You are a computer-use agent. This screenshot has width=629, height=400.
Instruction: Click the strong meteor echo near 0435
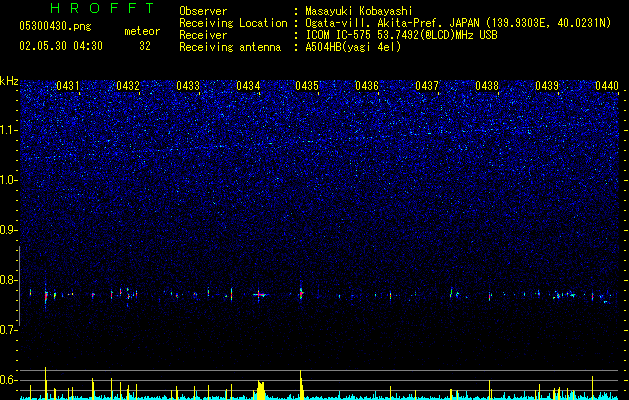[301, 294]
